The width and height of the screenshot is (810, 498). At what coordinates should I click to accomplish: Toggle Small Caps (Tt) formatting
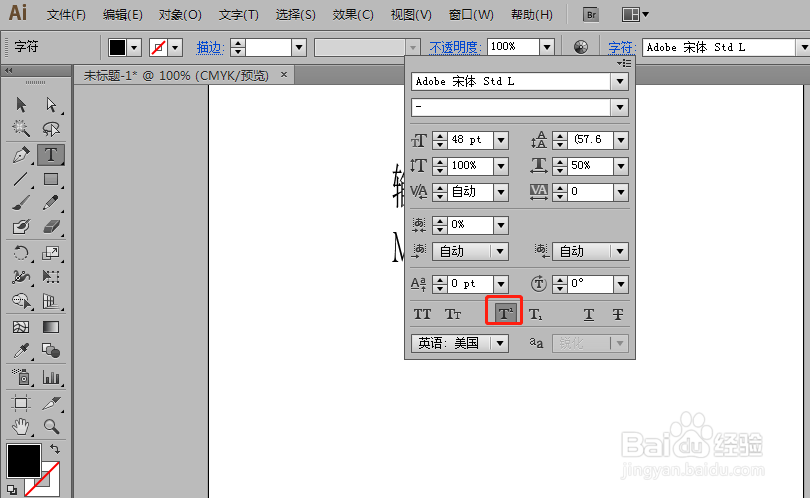(x=453, y=314)
